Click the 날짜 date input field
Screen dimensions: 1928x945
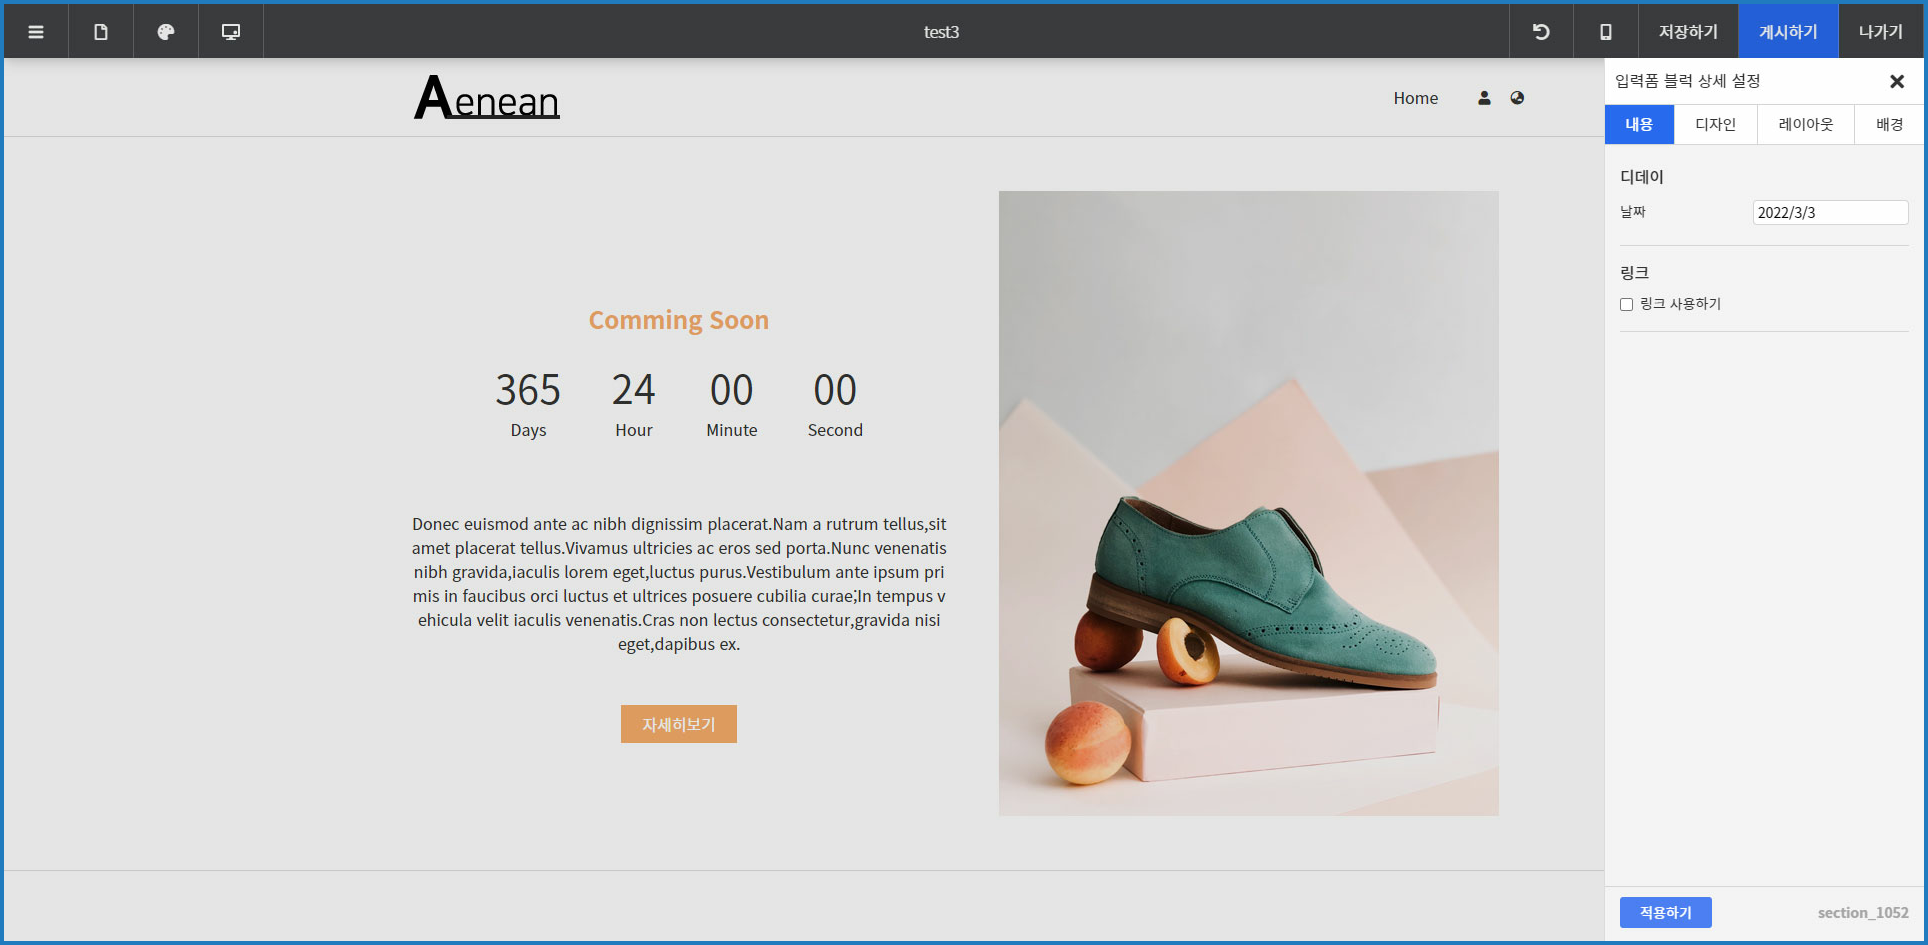click(x=1830, y=213)
